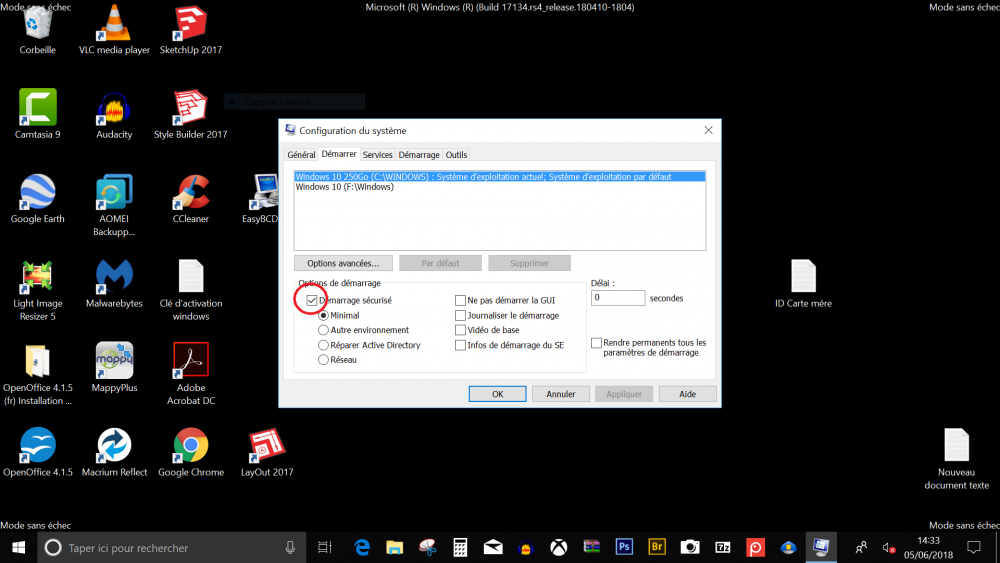Check Journaliser le démarrage option

pos(460,315)
